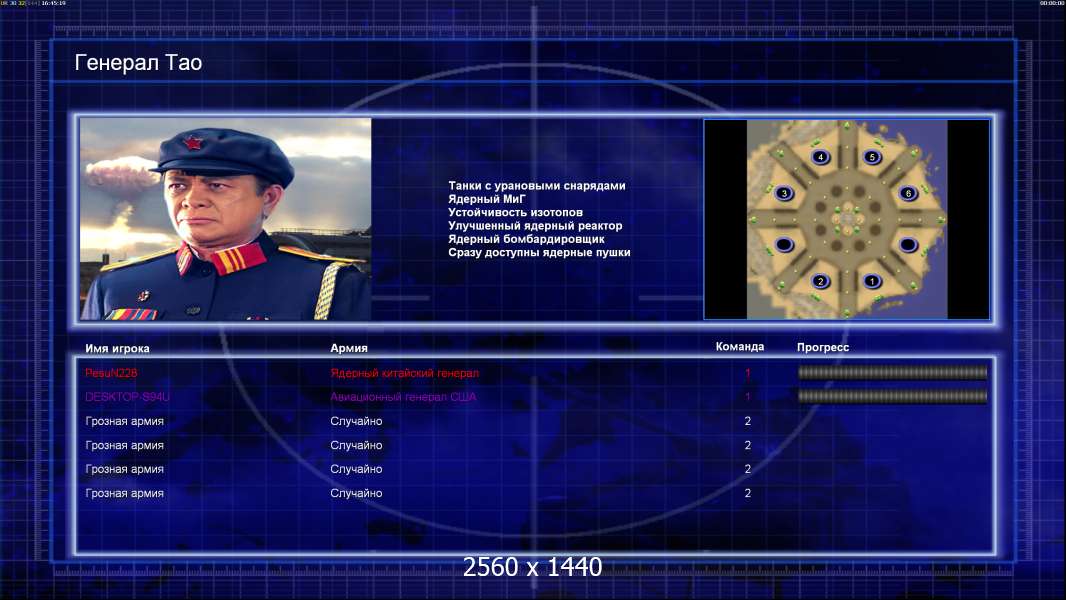Click General Tao portrait image

pos(226,219)
